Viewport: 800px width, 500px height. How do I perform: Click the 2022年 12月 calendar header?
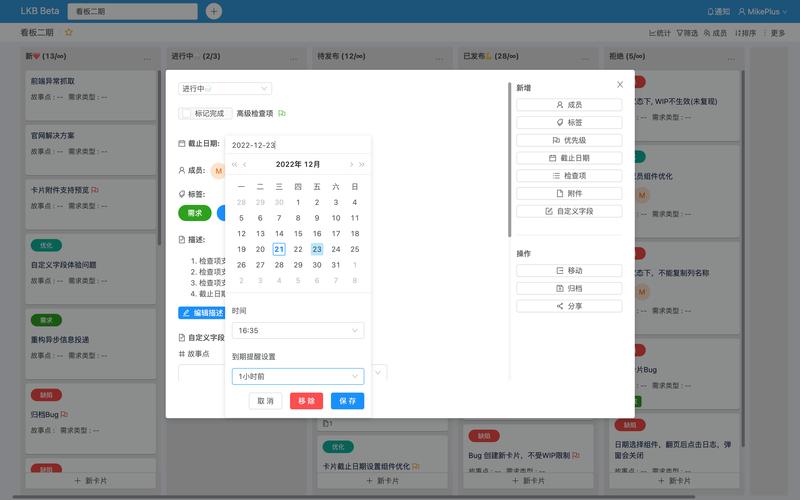[298, 164]
